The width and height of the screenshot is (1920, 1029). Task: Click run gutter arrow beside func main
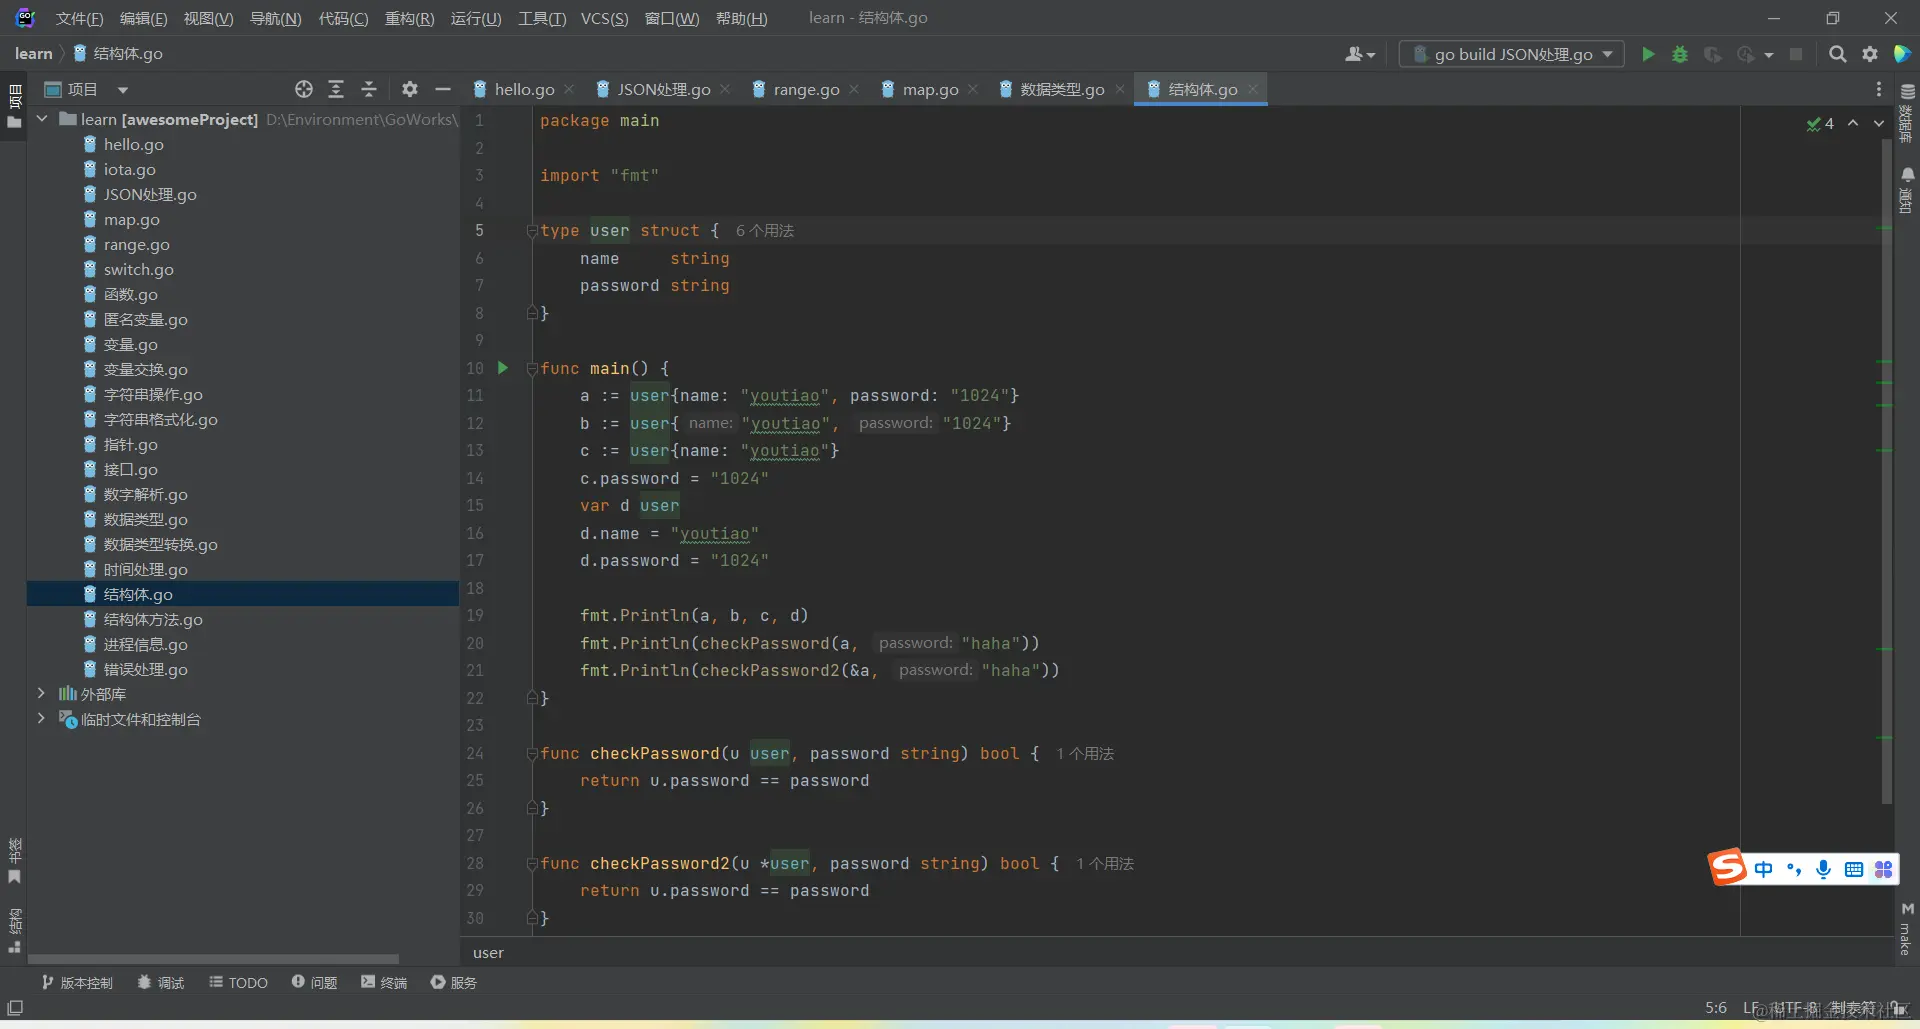pyautogui.click(x=503, y=368)
